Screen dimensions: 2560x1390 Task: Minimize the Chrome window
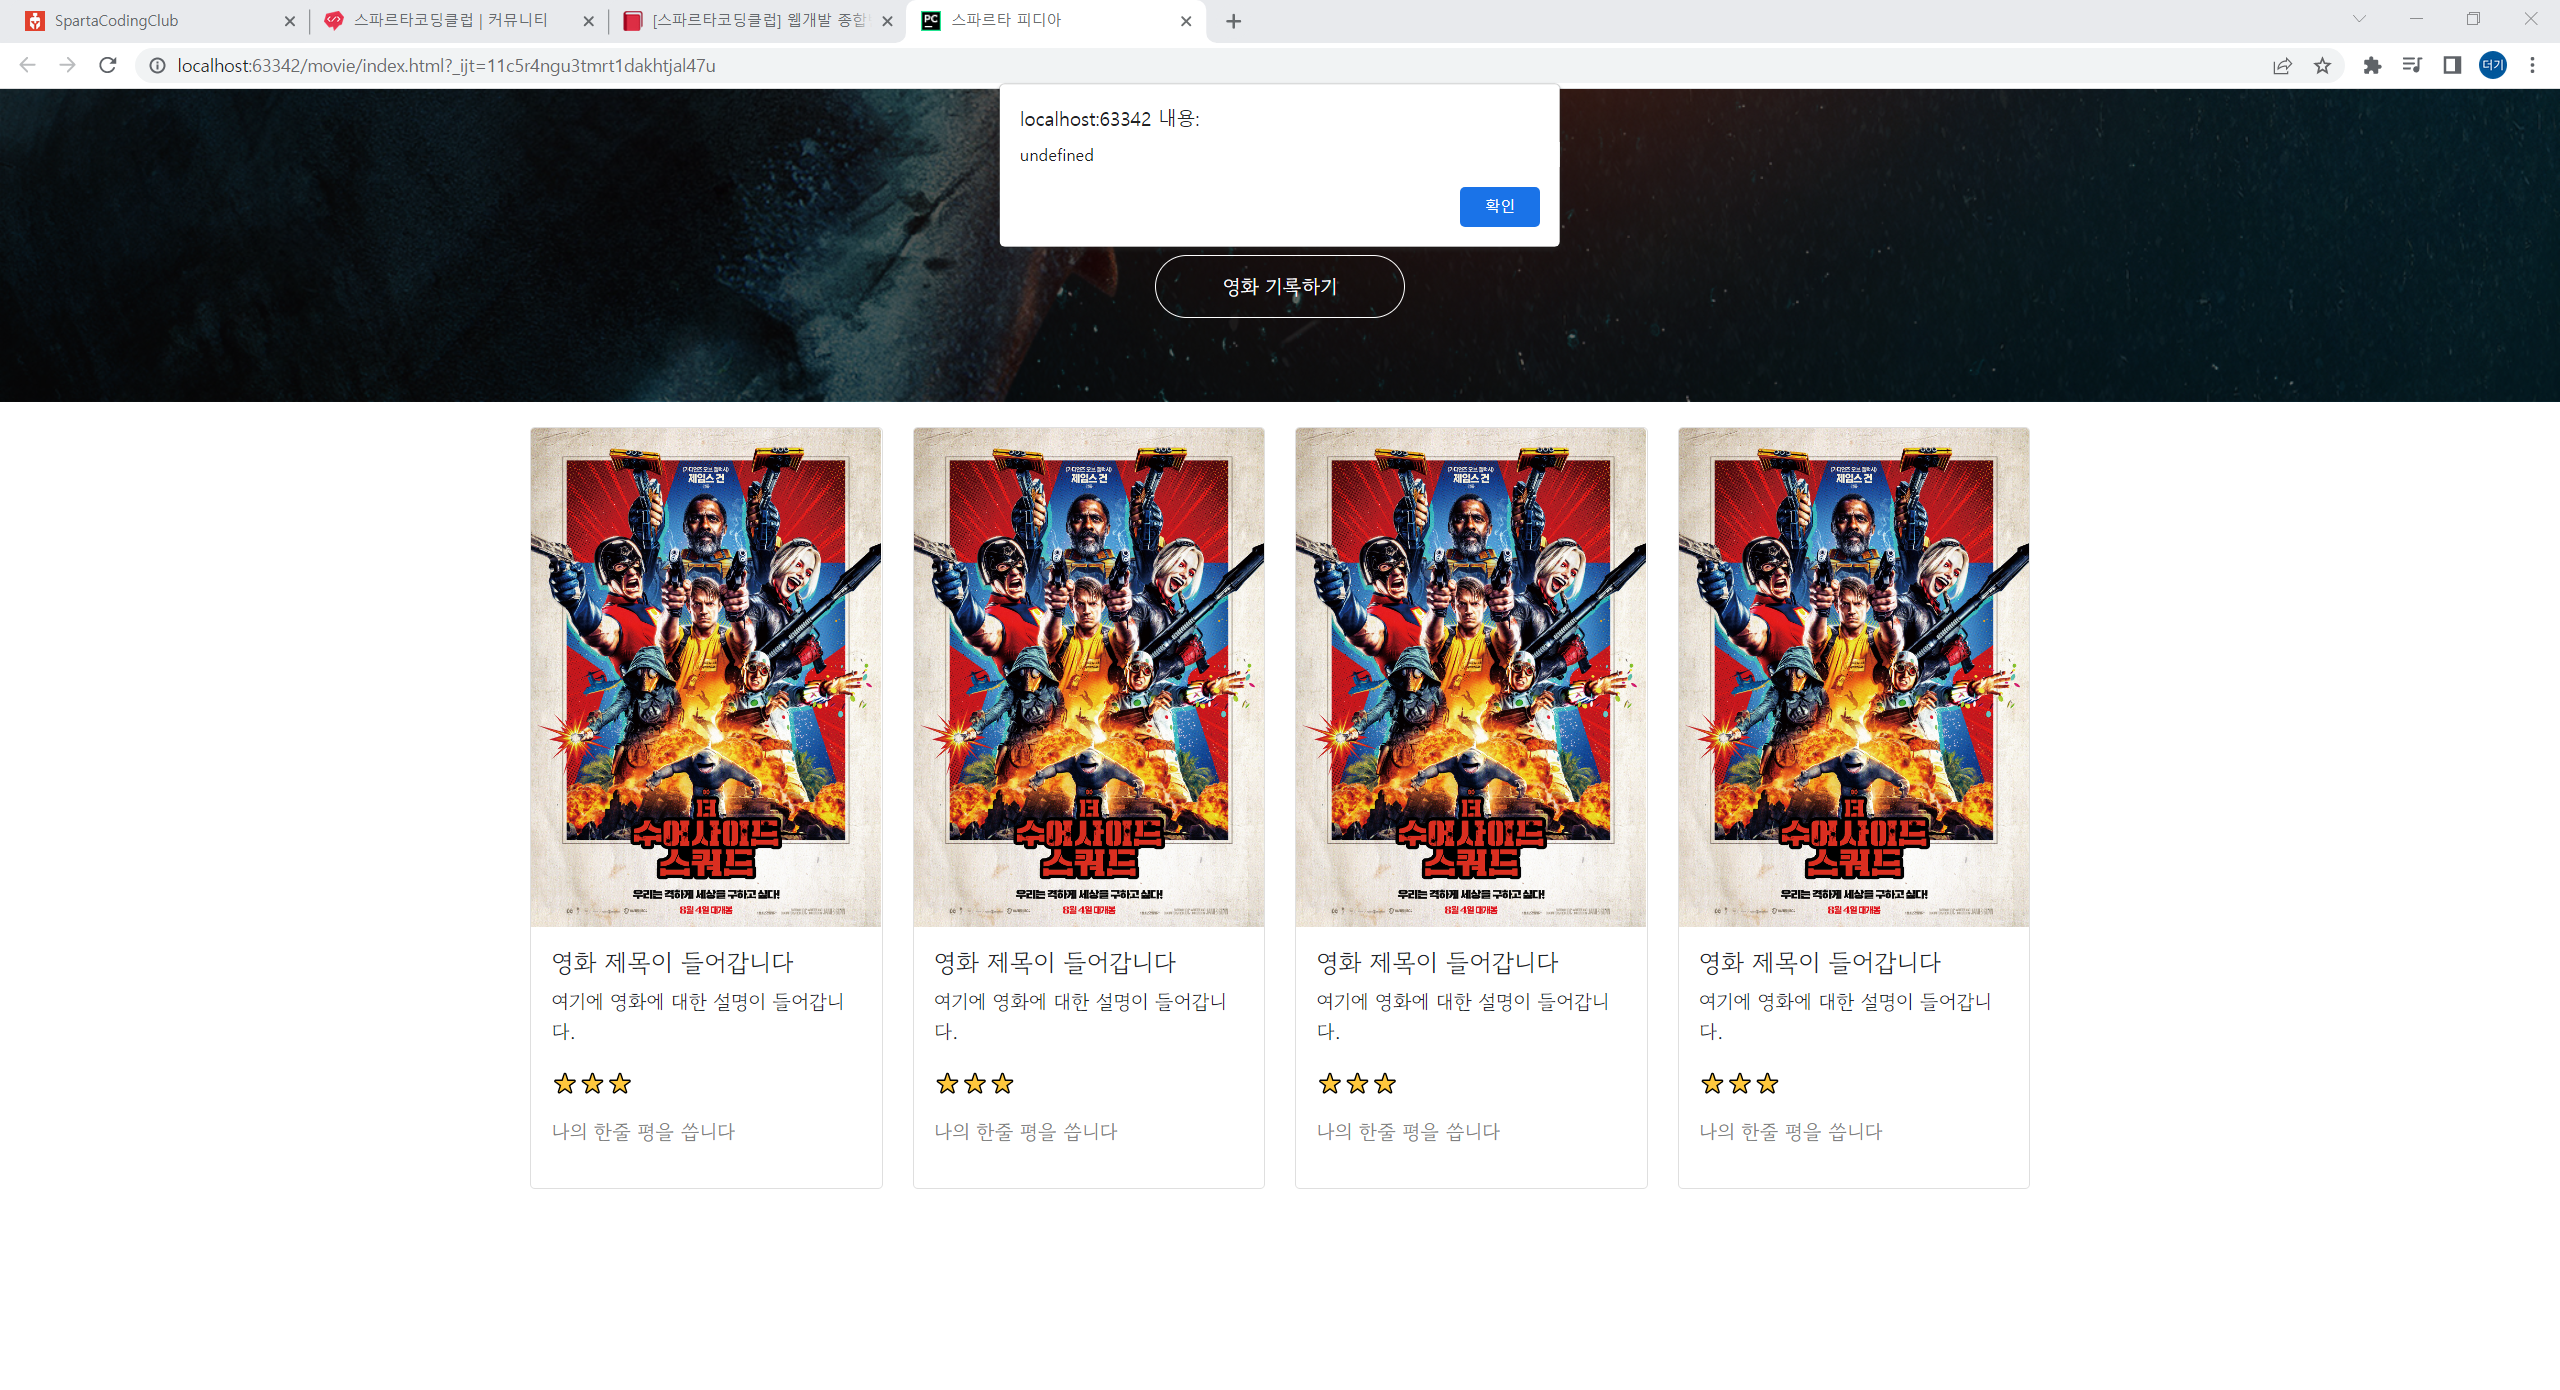2416,19
